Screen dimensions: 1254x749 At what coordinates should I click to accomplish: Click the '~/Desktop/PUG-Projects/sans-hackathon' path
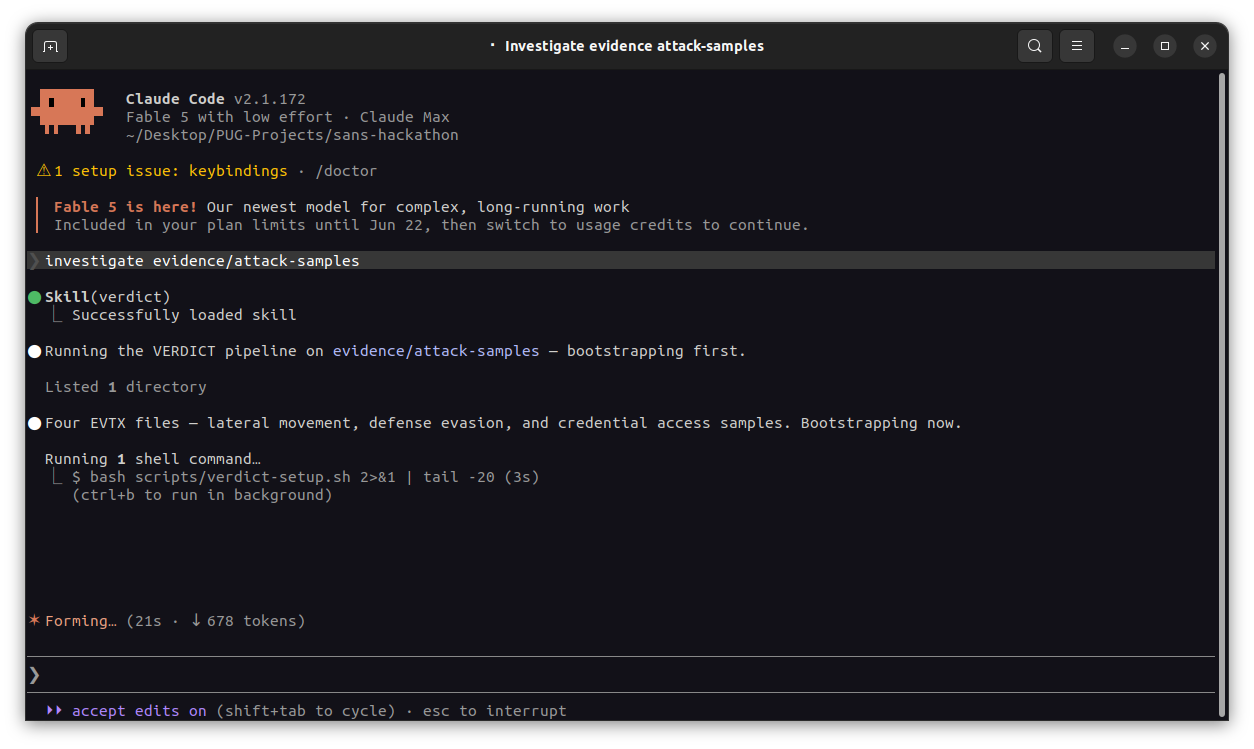(292, 135)
